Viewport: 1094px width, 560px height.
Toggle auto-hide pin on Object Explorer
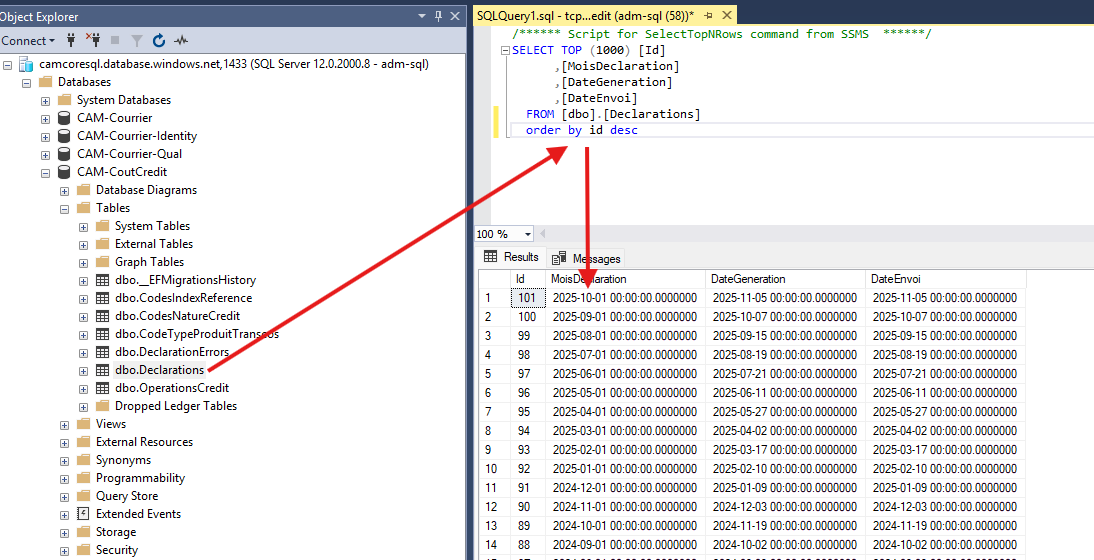coord(438,17)
